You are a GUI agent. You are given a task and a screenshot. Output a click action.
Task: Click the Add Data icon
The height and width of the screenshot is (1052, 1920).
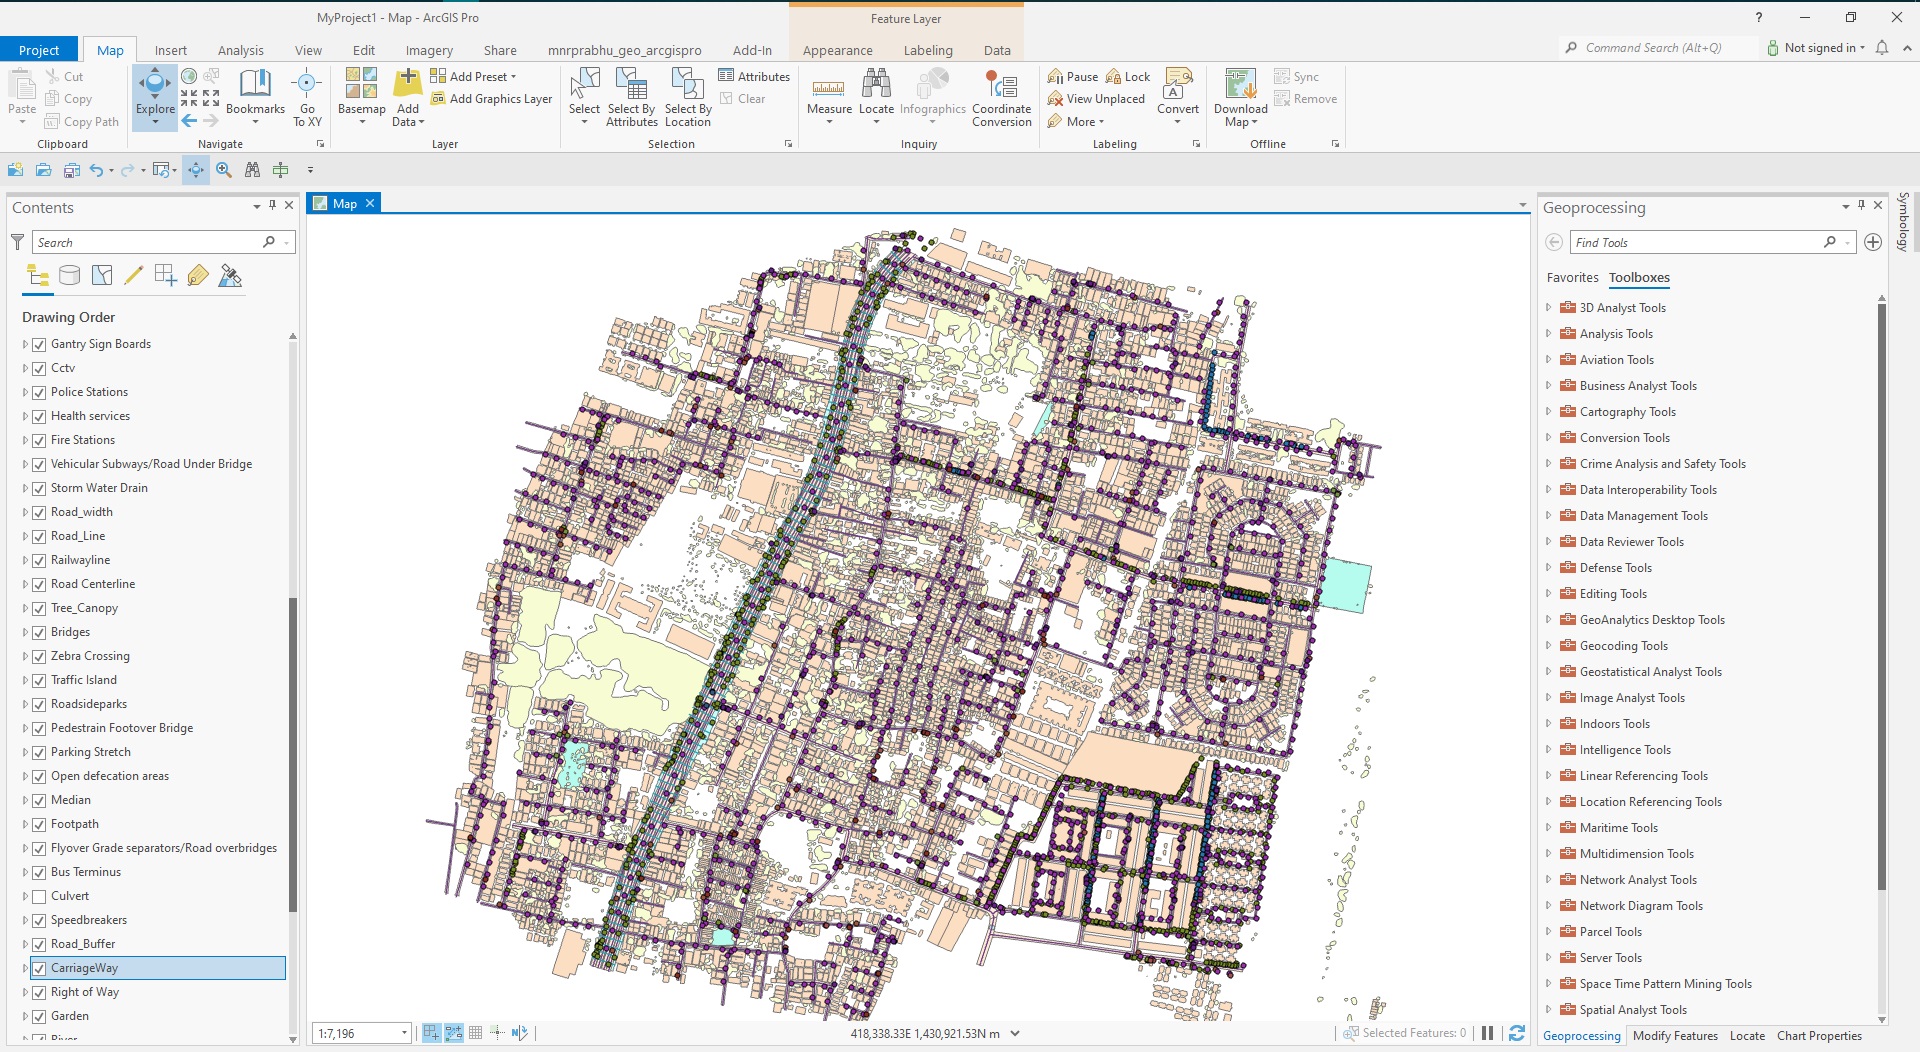408,83
